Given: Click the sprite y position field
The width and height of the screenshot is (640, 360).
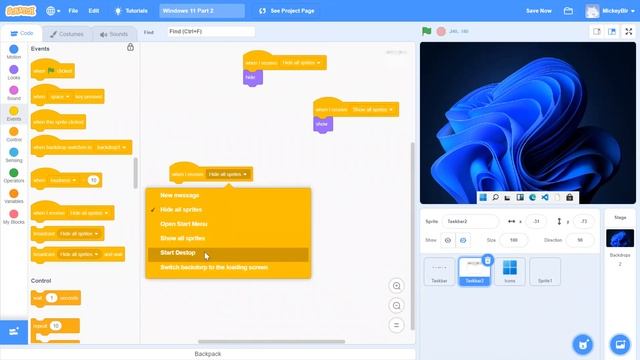Looking at the screenshot, I should pyautogui.click(x=584, y=222).
